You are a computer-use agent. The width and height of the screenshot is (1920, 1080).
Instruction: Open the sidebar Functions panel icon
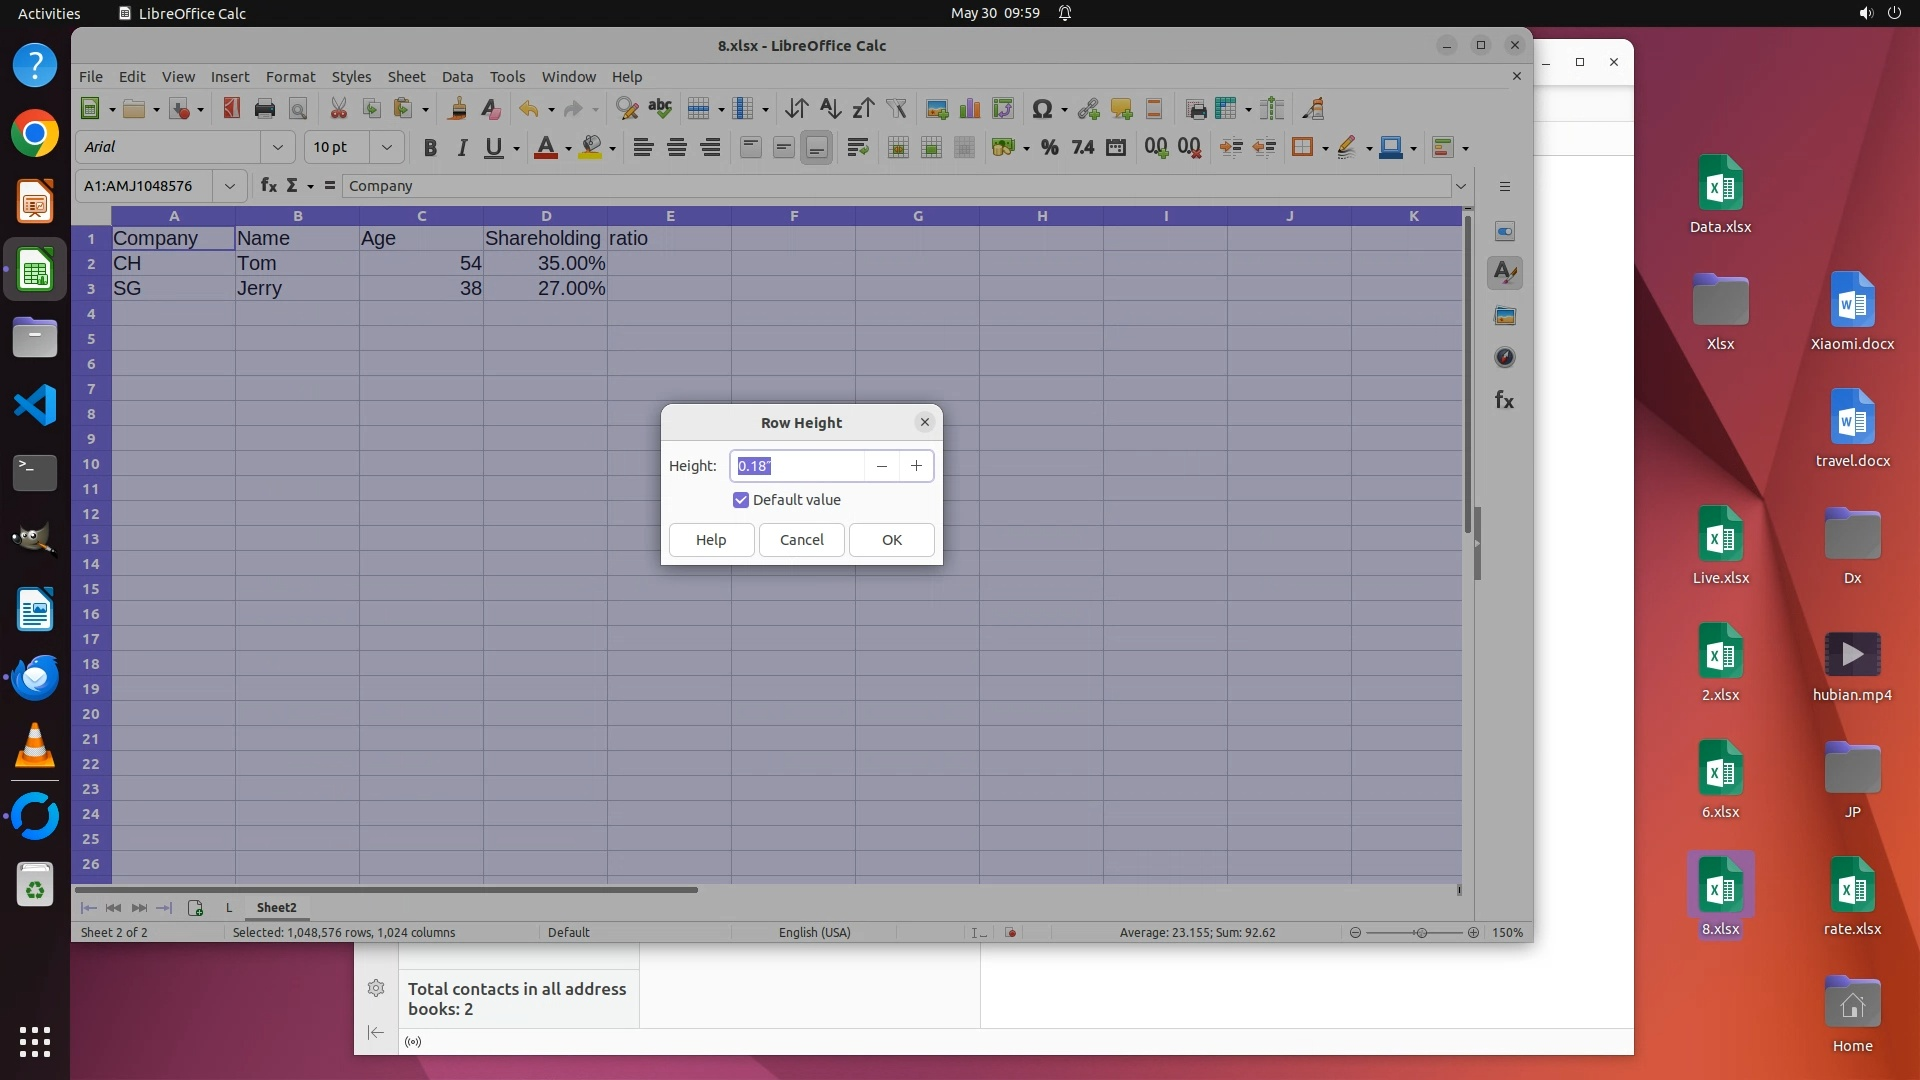pyautogui.click(x=1504, y=401)
